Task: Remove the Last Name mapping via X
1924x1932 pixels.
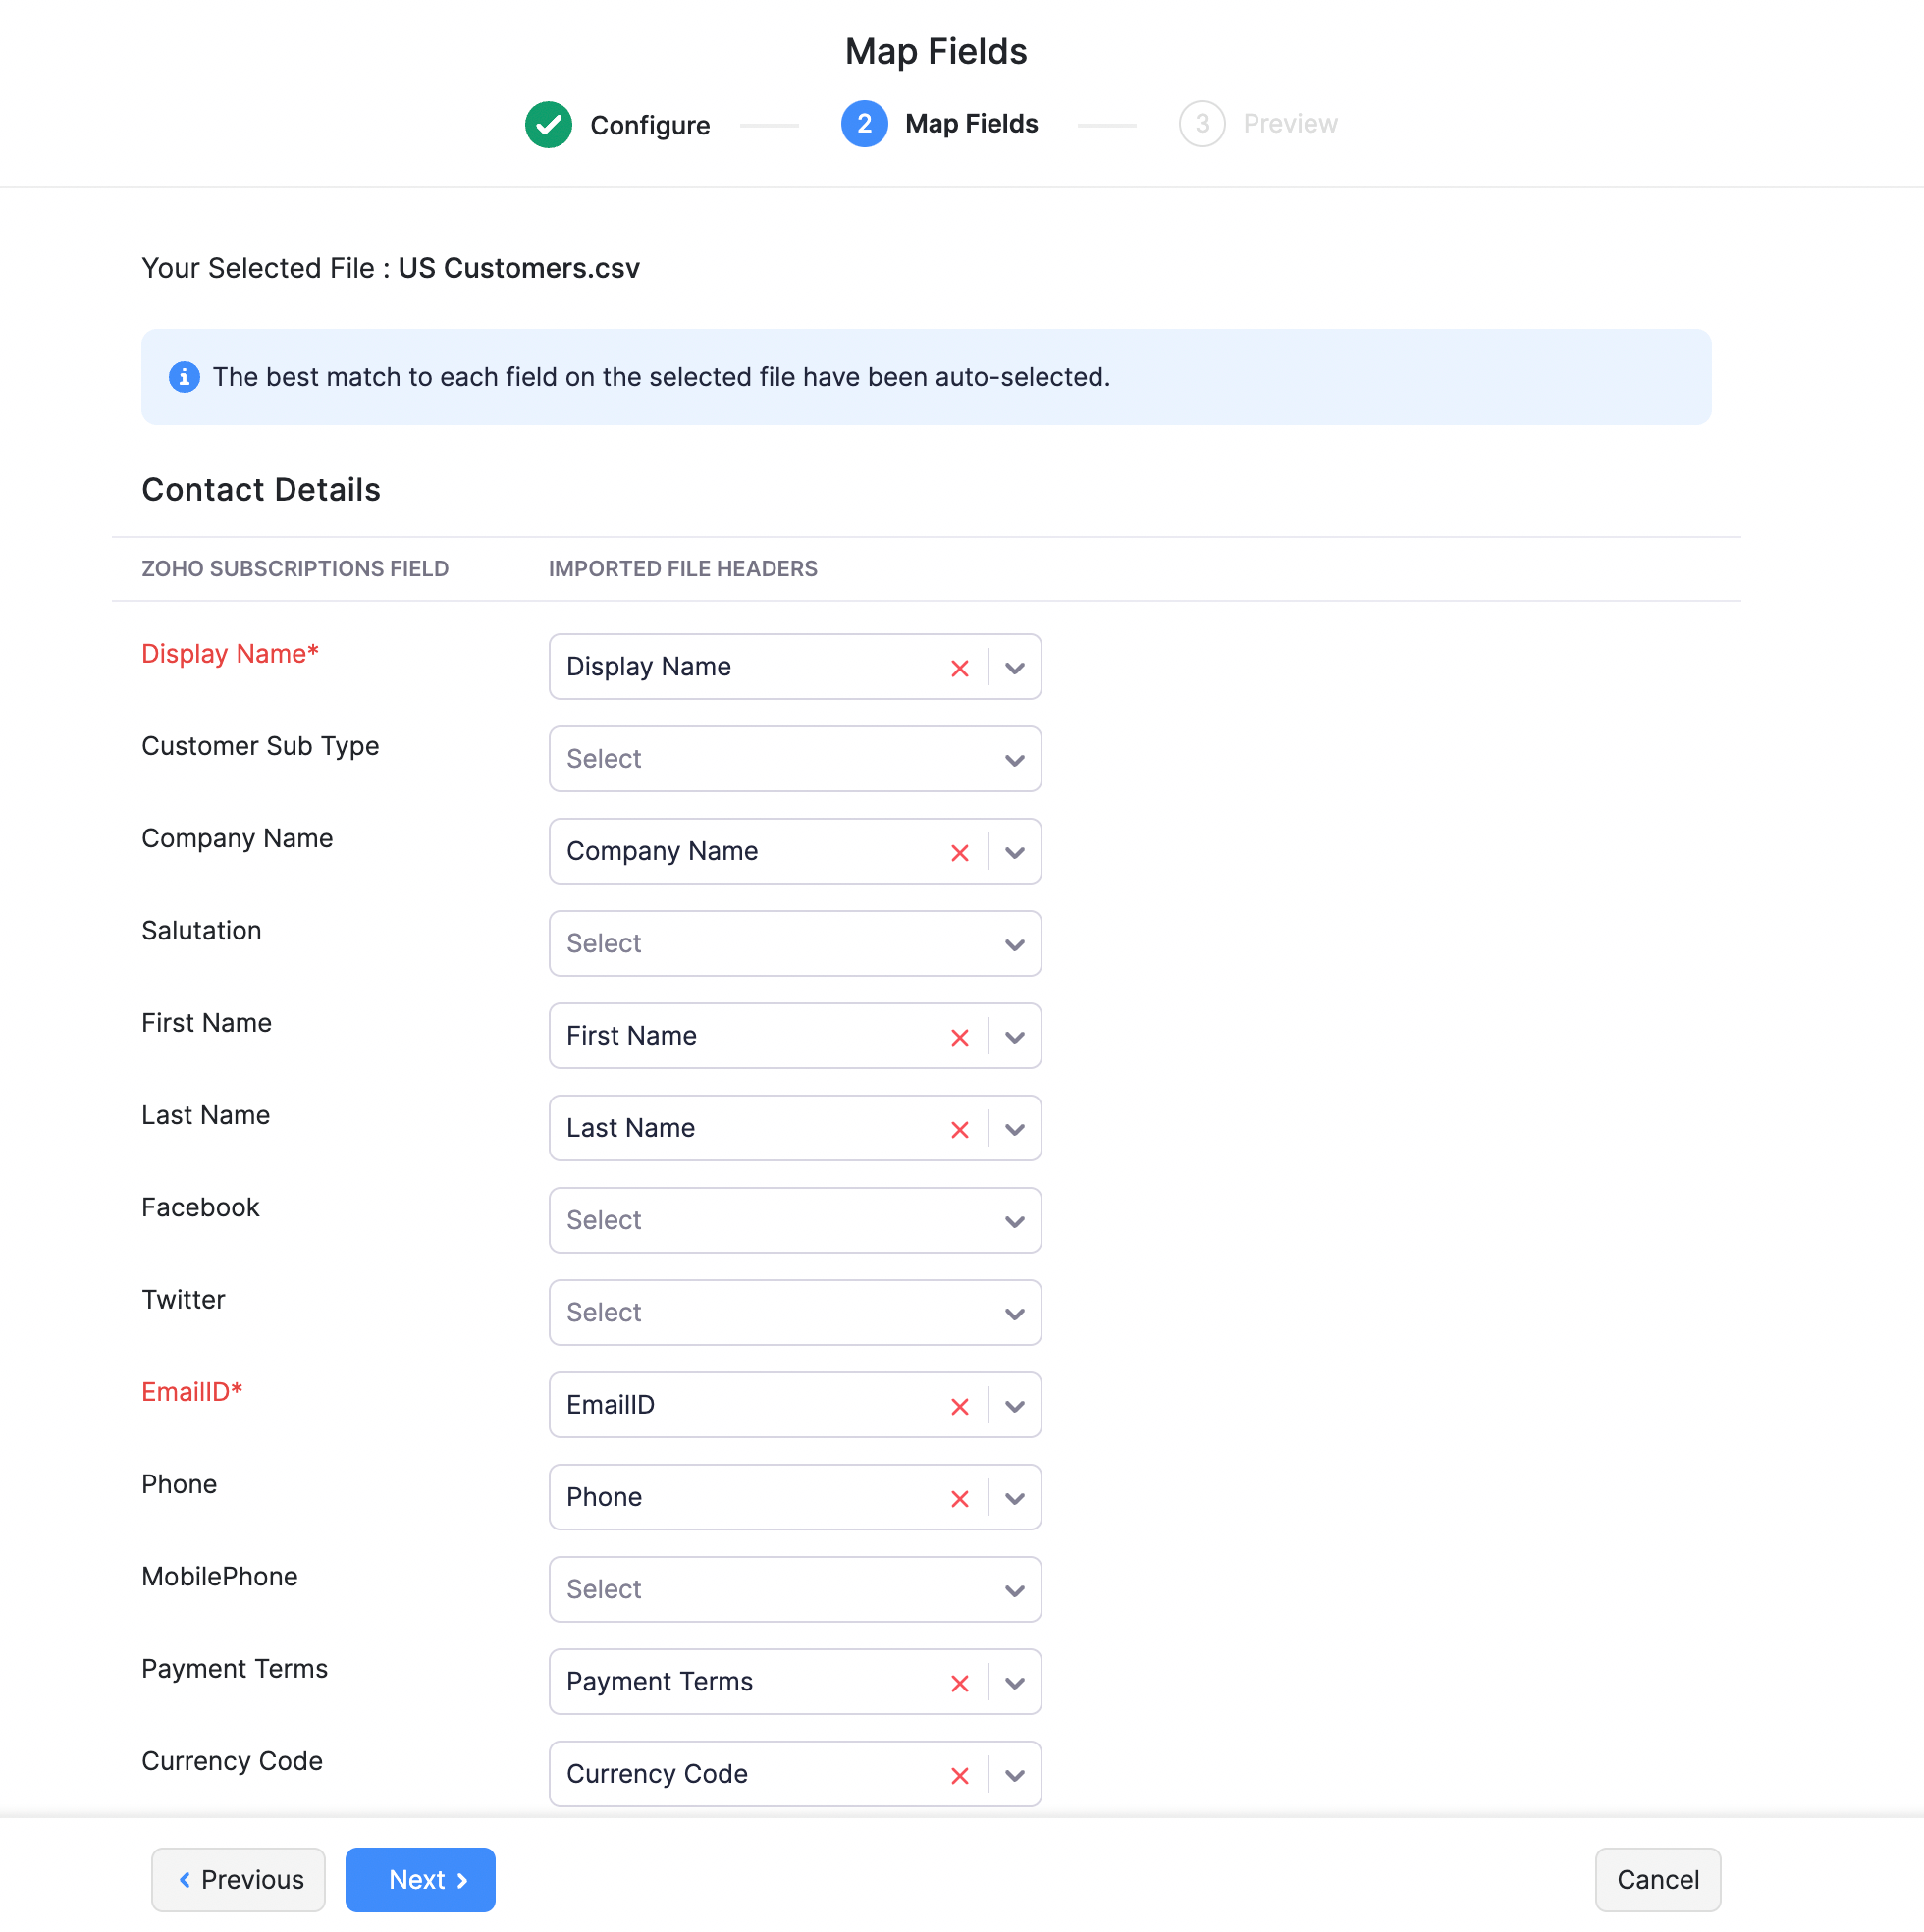Action: pos(959,1130)
